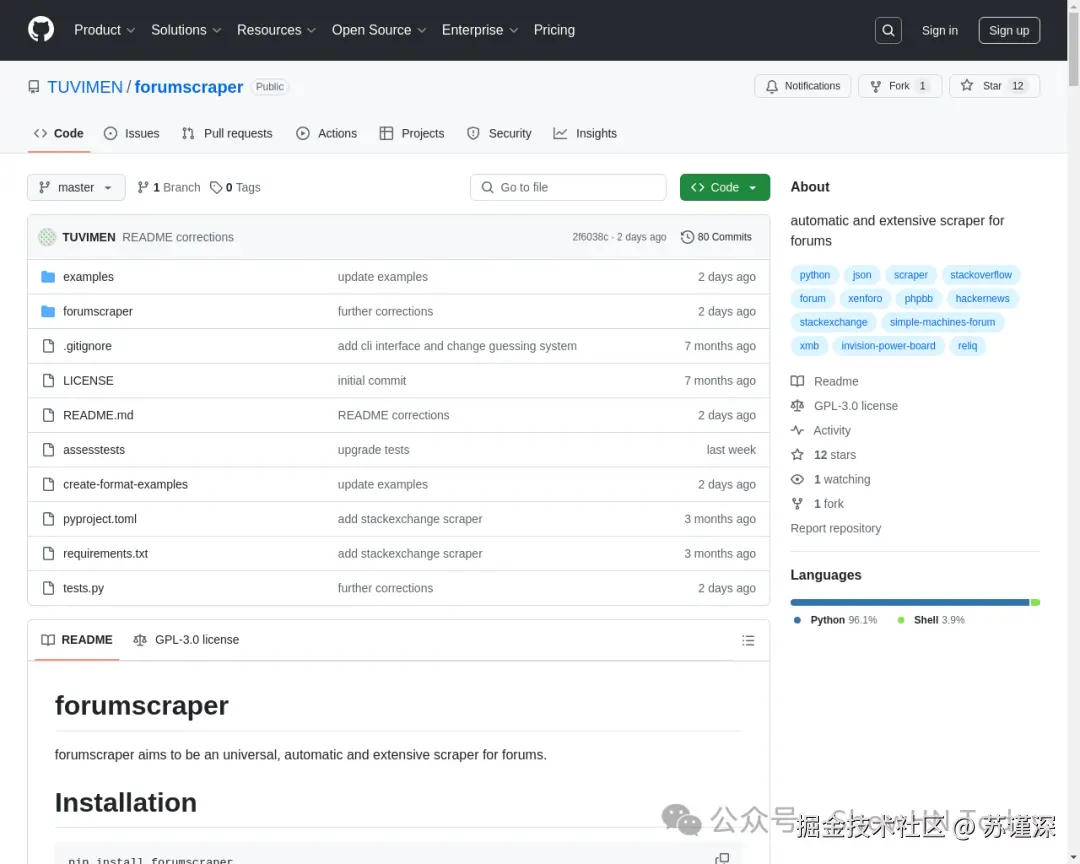
Task: Click the tests.py file icon
Action: coord(48,588)
